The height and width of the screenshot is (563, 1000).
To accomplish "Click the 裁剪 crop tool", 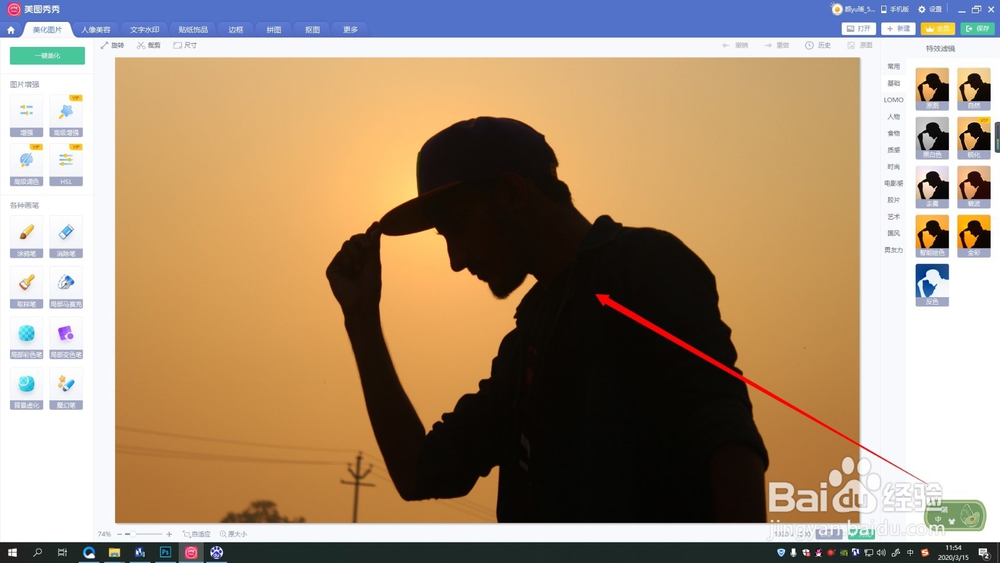I will 149,45.
